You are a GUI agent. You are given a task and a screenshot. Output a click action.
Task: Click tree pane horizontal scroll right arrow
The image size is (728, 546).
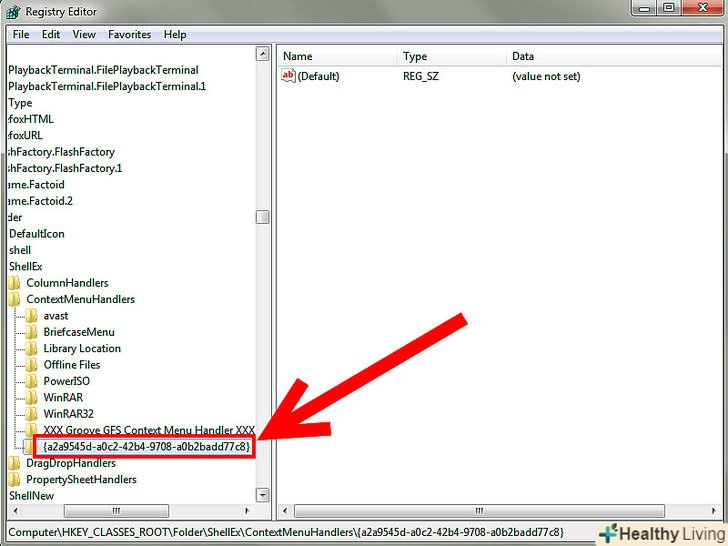click(x=247, y=511)
